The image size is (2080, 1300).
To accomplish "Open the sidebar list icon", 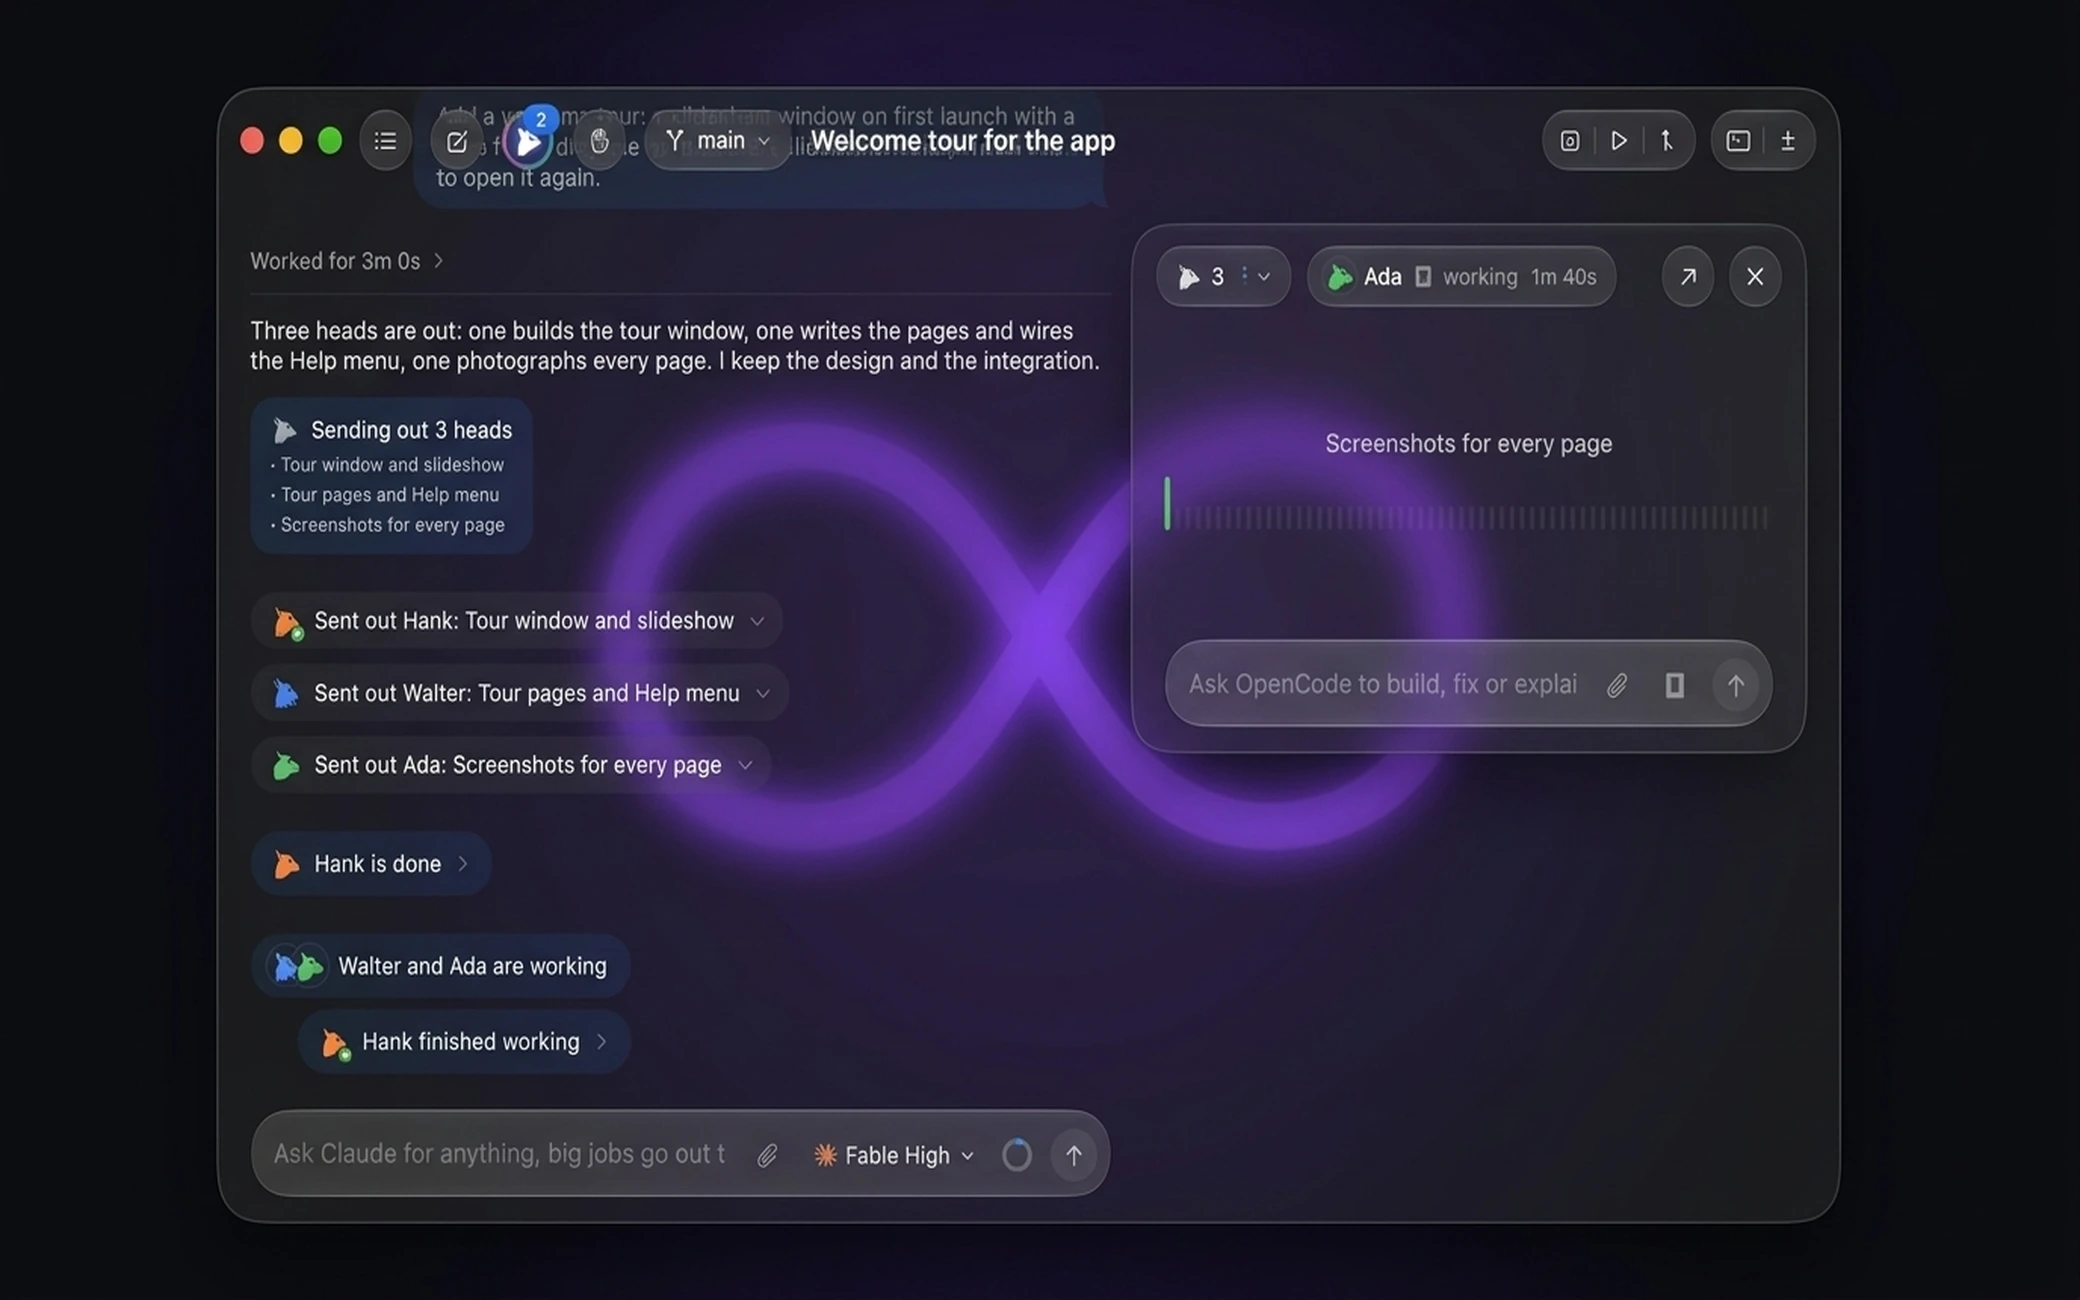I will tap(385, 141).
